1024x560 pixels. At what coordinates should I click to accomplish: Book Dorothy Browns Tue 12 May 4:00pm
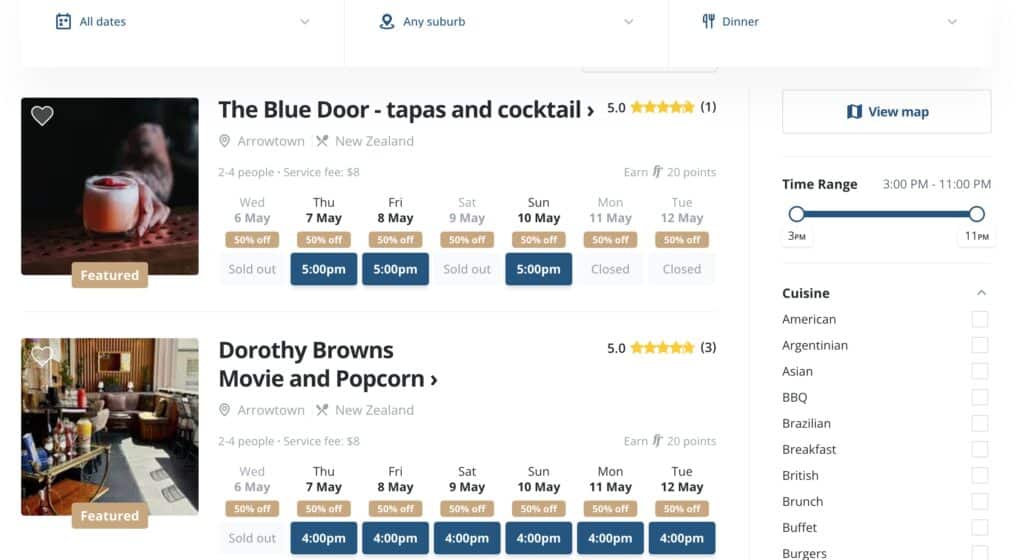(682, 538)
